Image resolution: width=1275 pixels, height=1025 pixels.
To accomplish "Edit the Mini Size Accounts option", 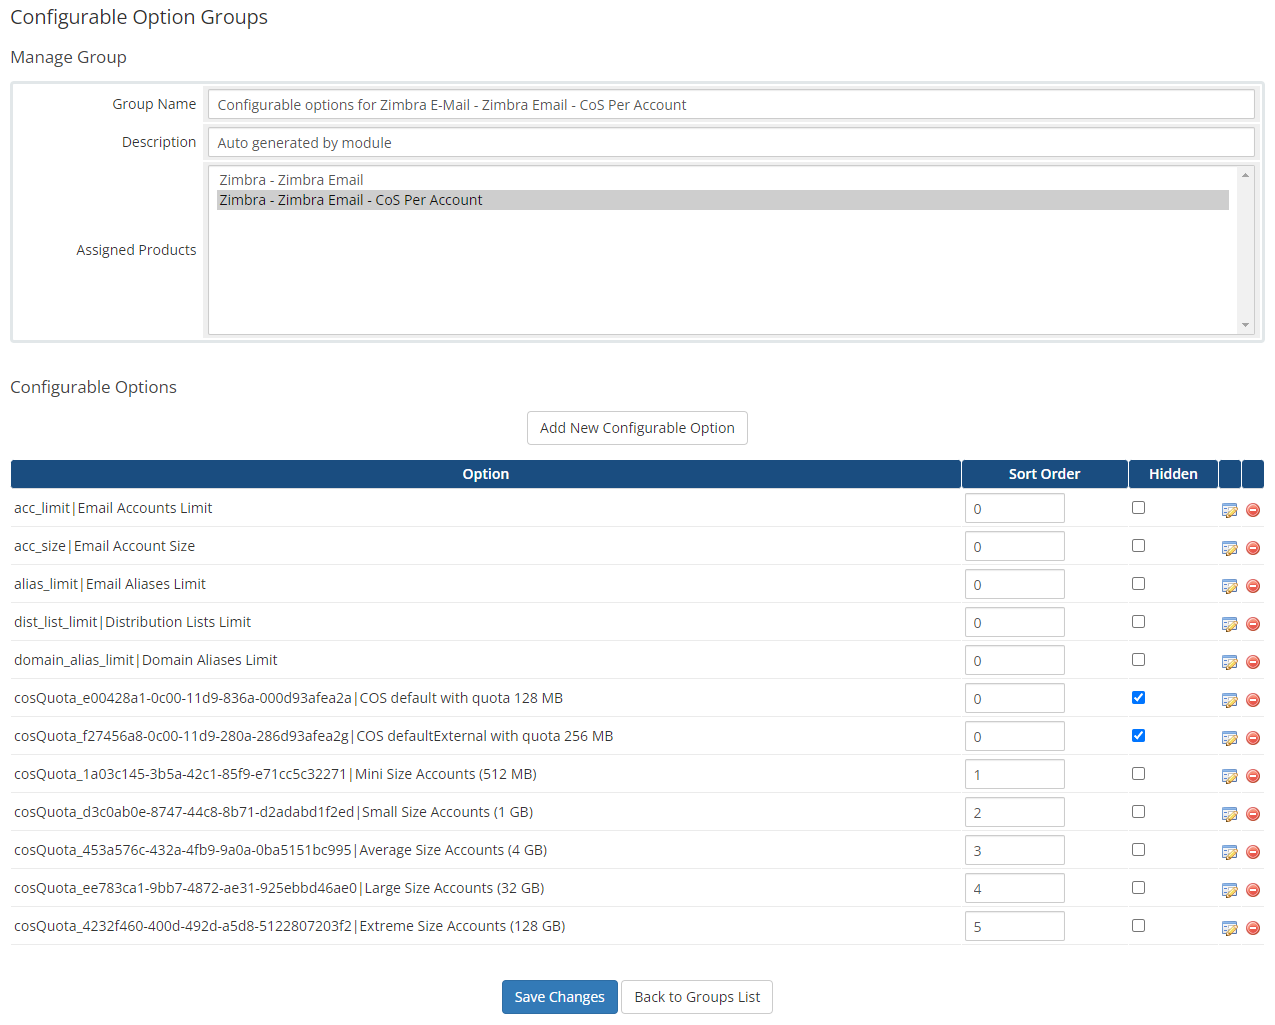I will click(x=1229, y=775).
